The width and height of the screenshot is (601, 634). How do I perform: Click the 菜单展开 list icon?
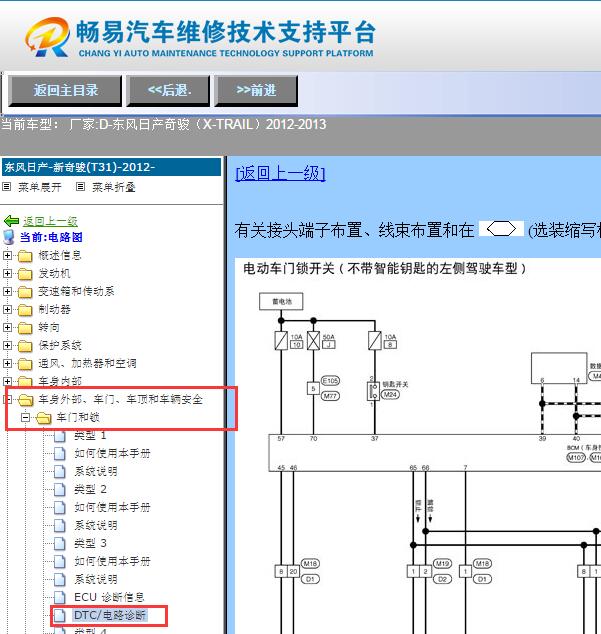coord(6,187)
